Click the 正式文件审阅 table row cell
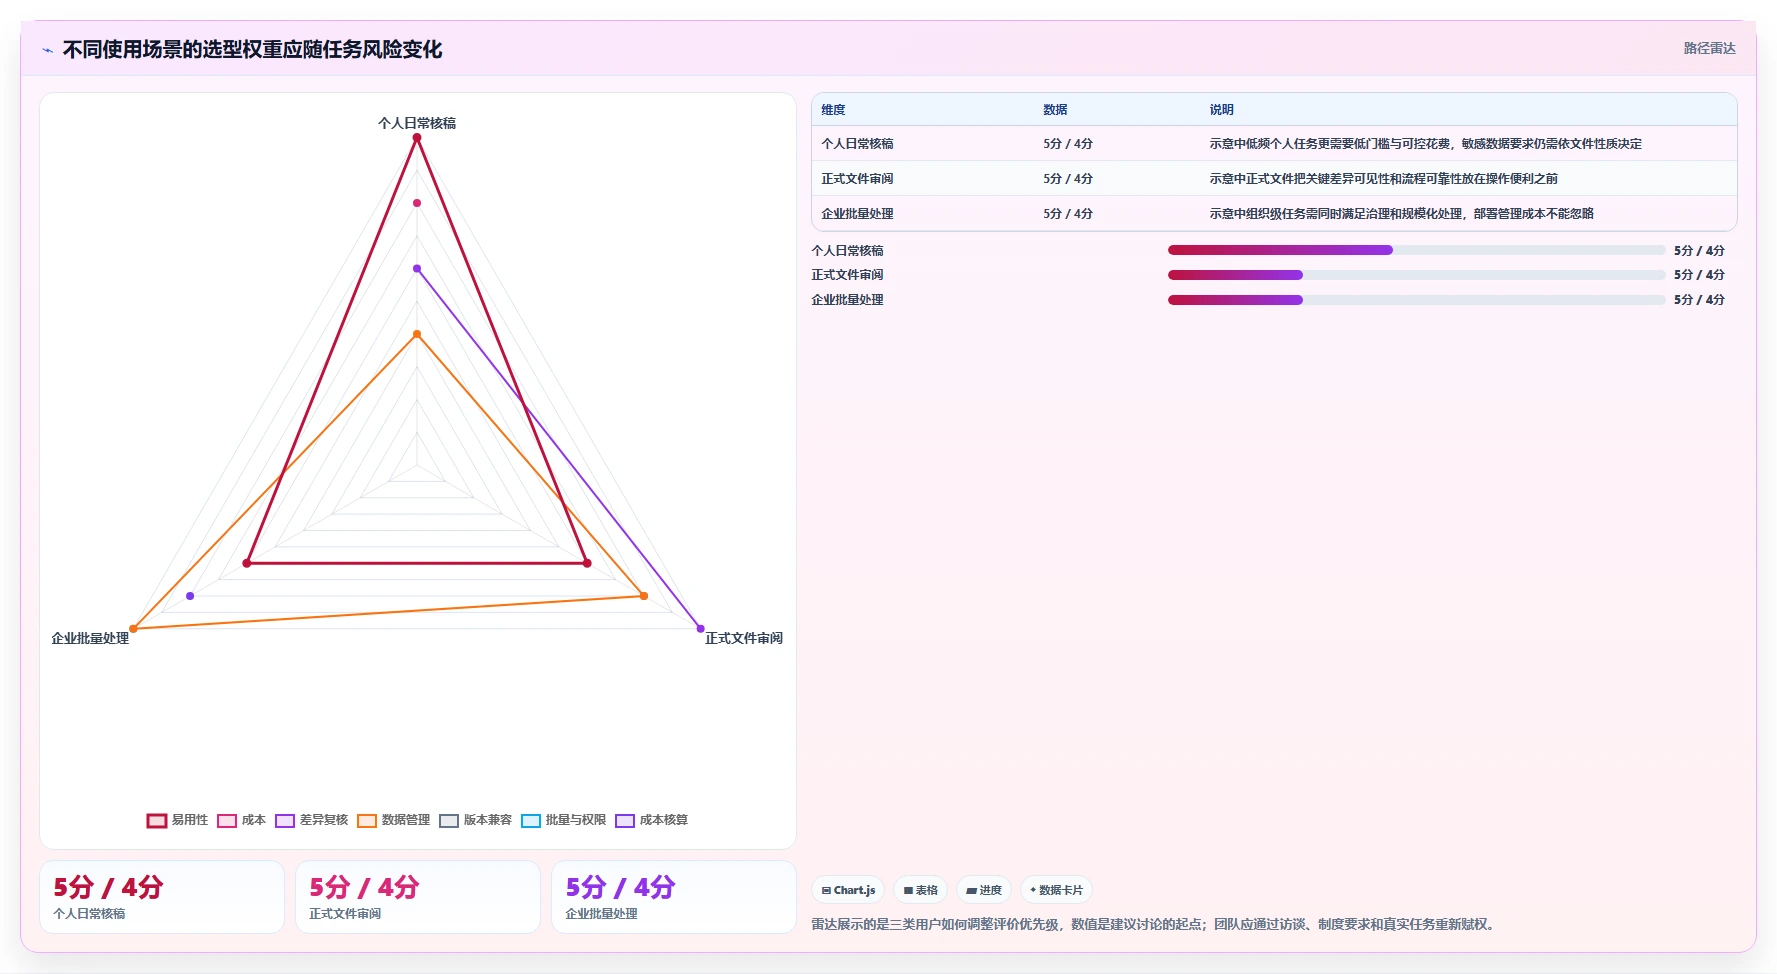 click(857, 179)
